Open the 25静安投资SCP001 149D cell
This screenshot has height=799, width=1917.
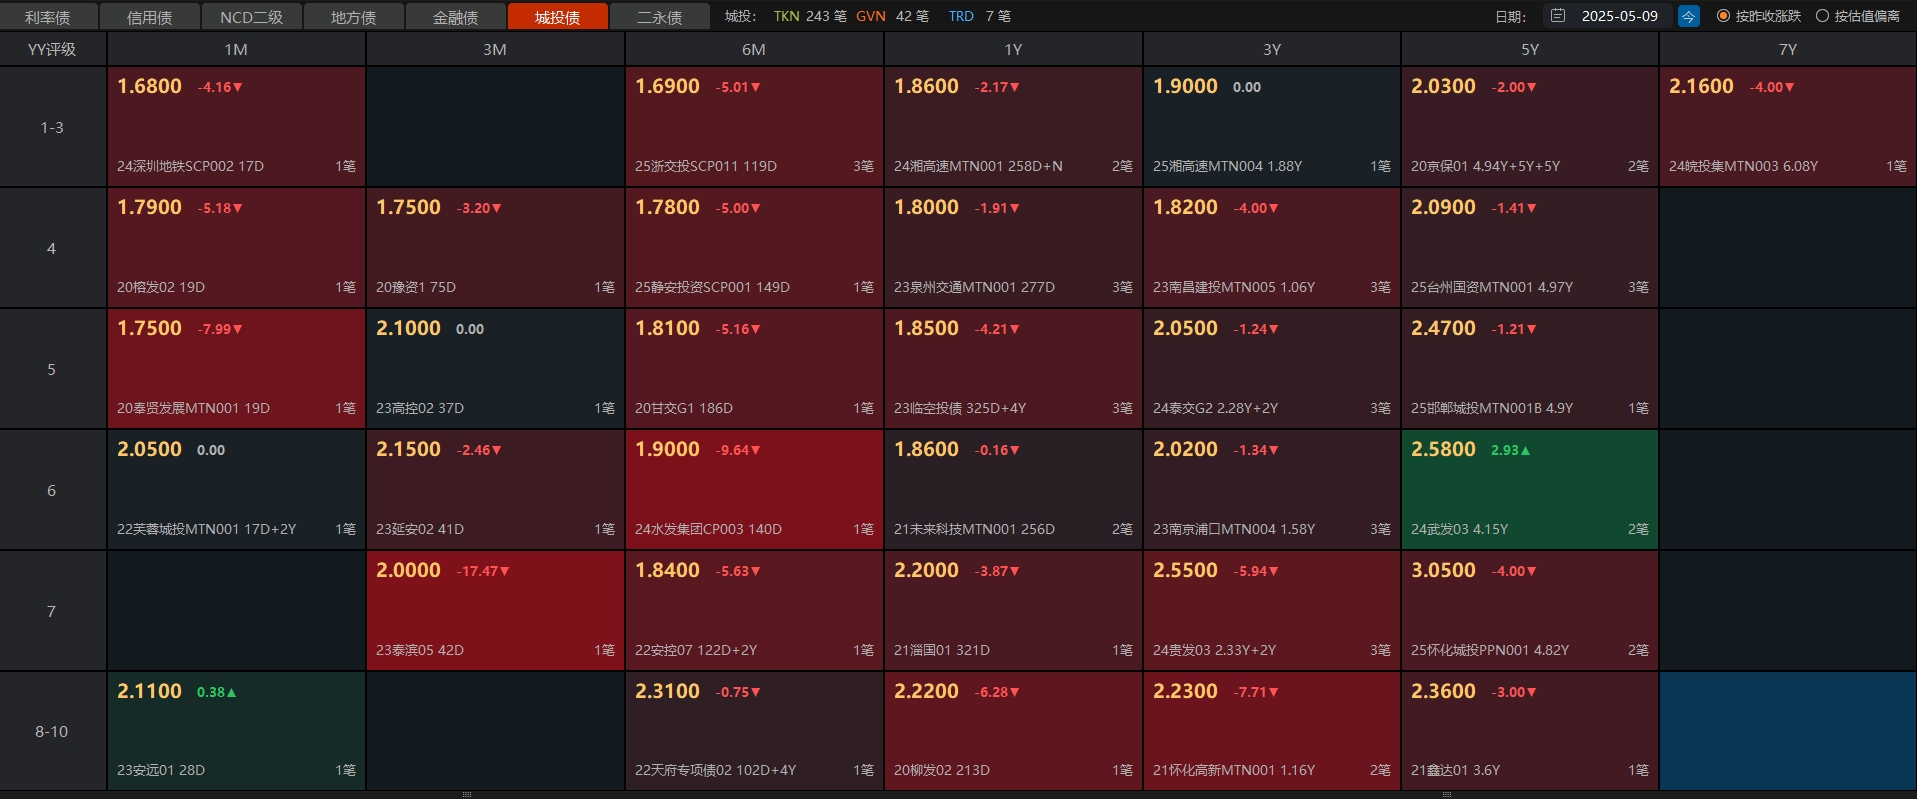pos(754,248)
